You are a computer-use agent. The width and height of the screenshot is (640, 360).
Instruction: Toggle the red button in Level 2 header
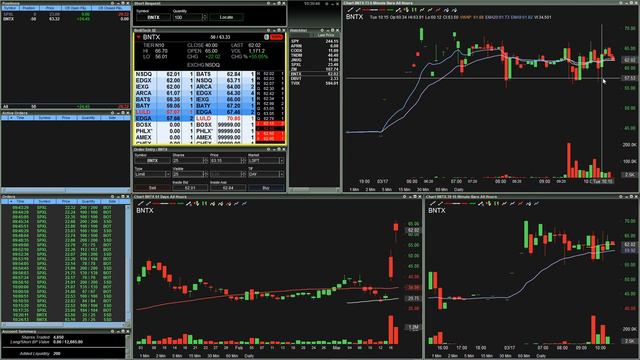tap(276, 37)
